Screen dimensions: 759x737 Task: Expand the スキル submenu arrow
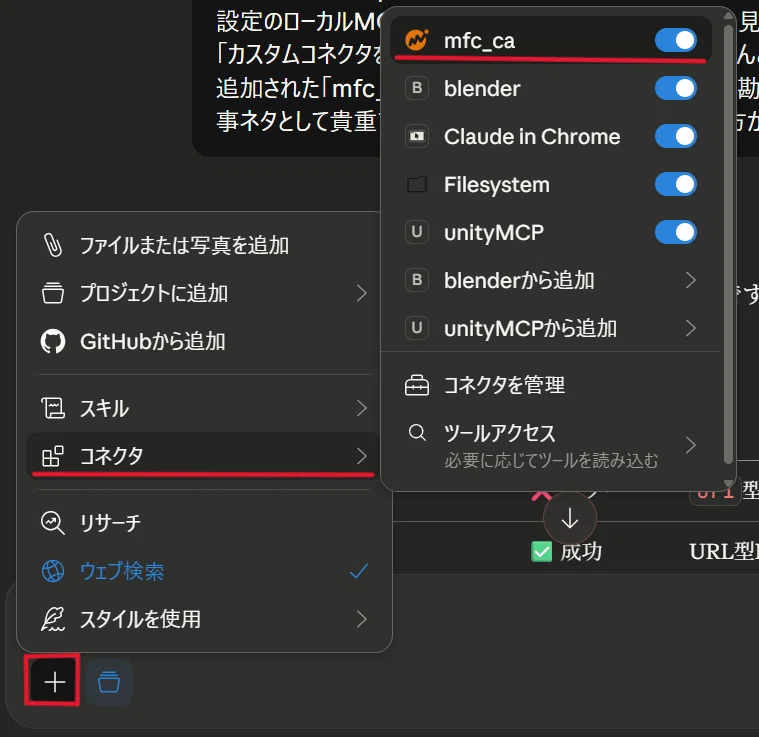pyautogui.click(x=362, y=408)
